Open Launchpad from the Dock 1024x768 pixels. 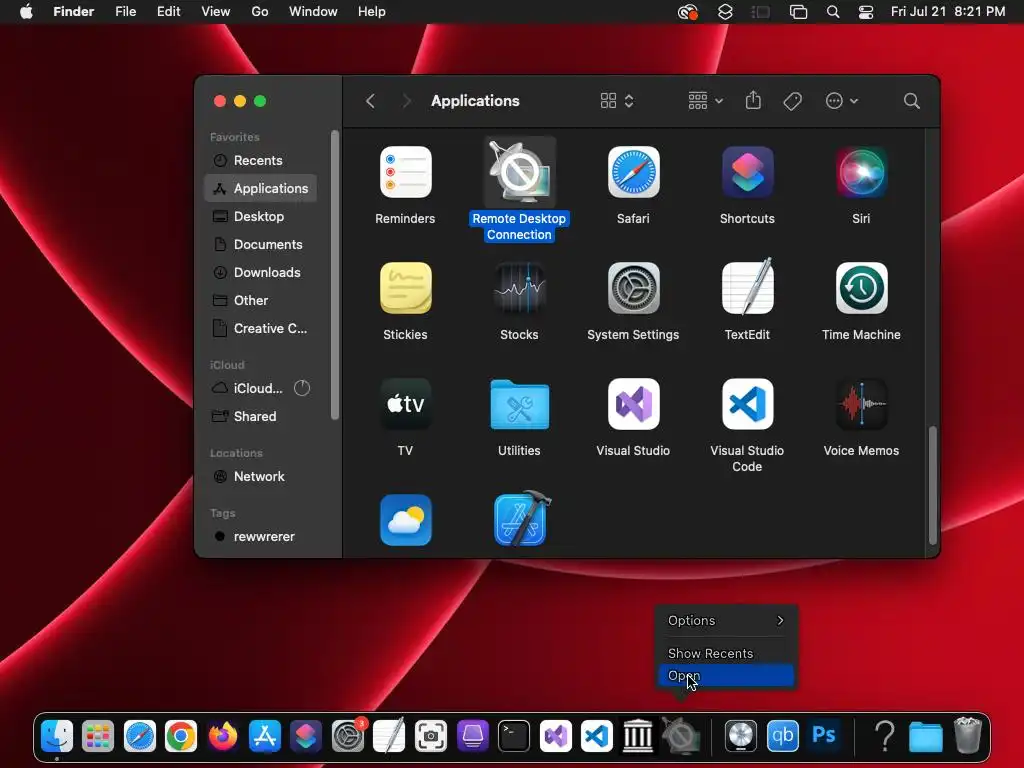pos(98,737)
